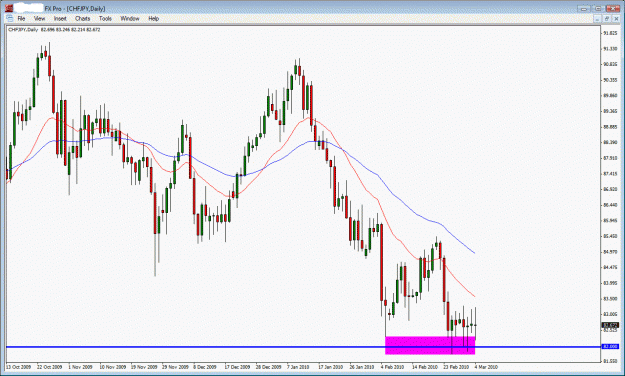Click the 13 Oct 2009 date label

pyautogui.click(x=18, y=367)
